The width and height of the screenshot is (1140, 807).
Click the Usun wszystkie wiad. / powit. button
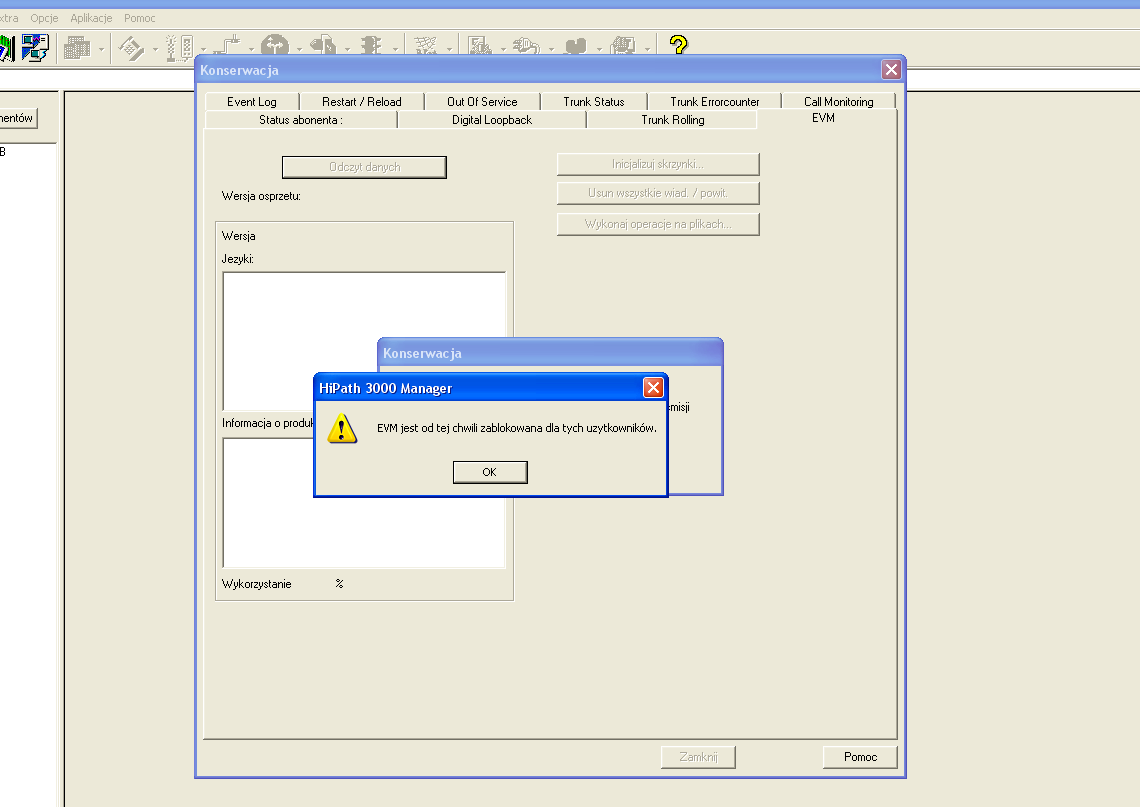click(658, 193)
